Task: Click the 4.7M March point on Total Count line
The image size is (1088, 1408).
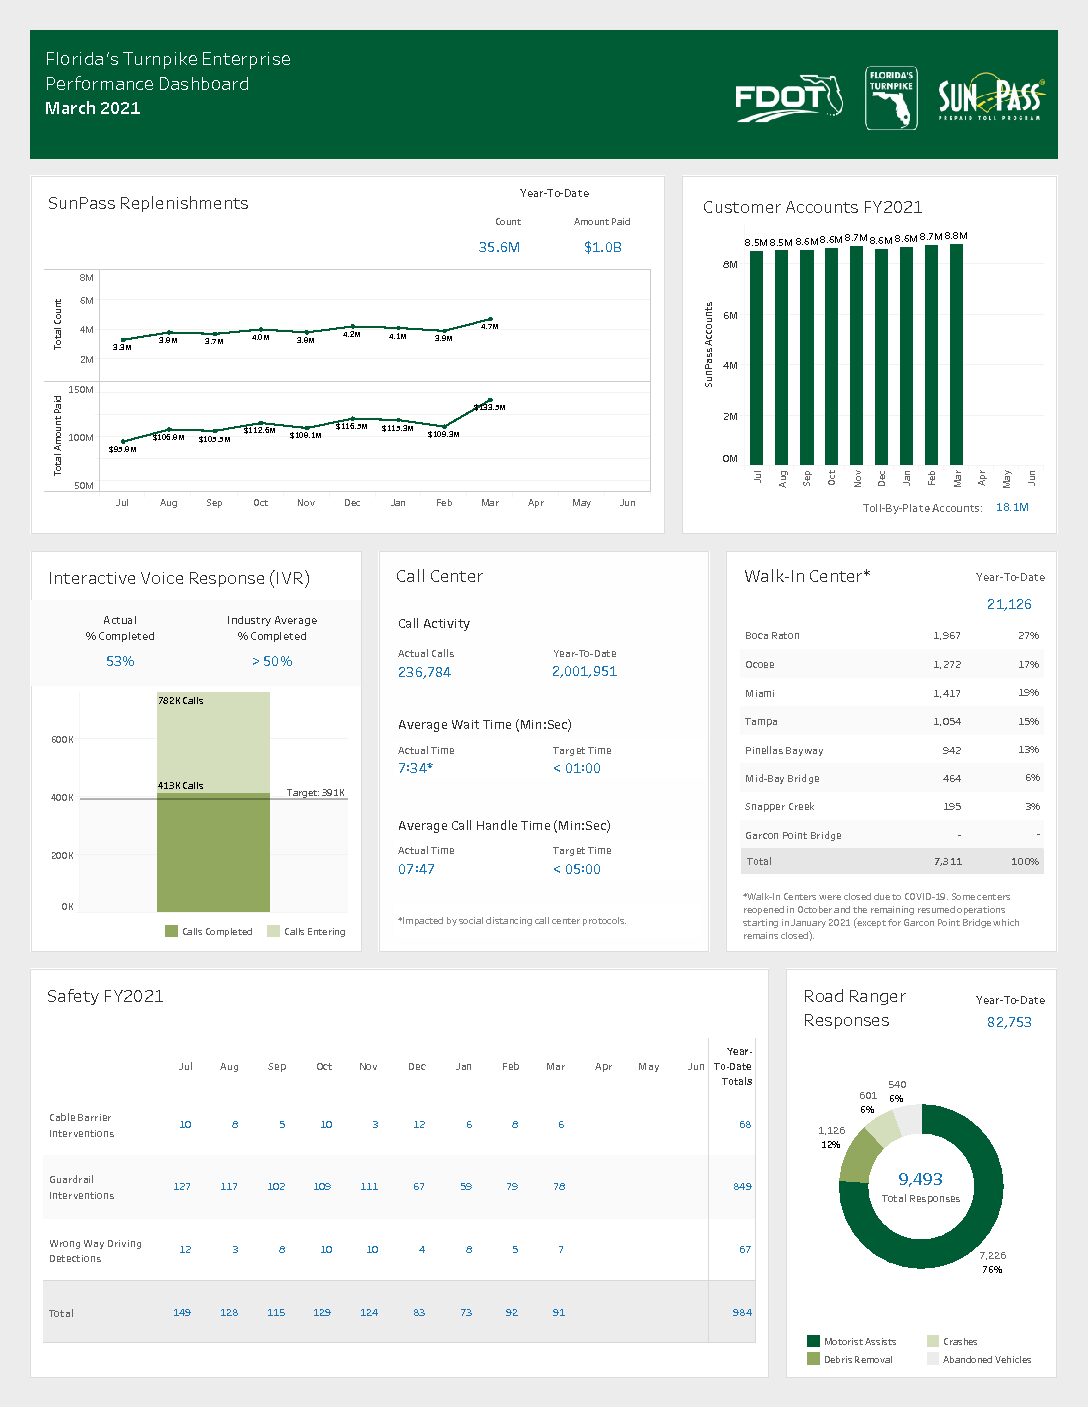Action: pos(490,319)
